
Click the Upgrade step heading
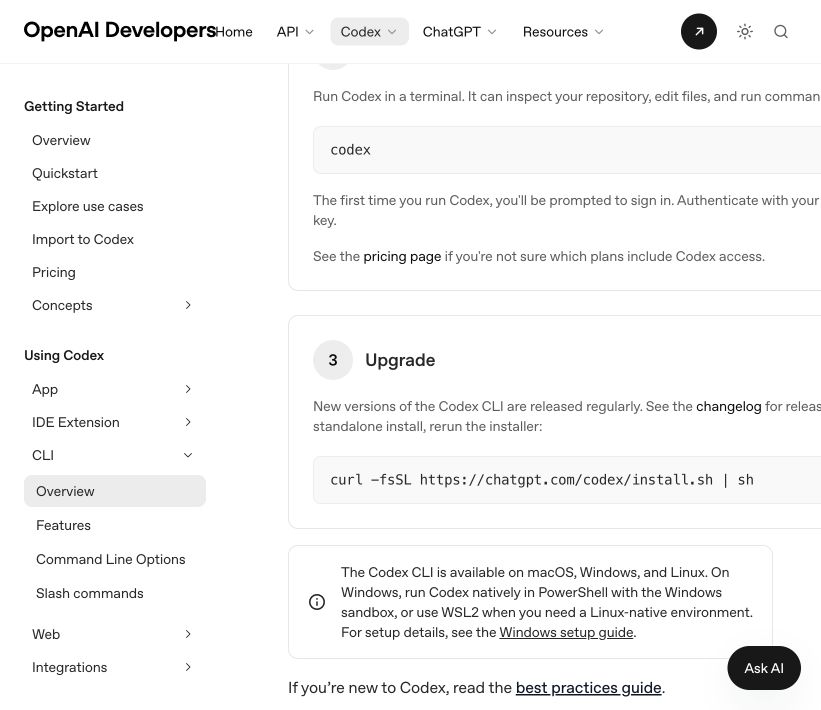tap(400, 360)
